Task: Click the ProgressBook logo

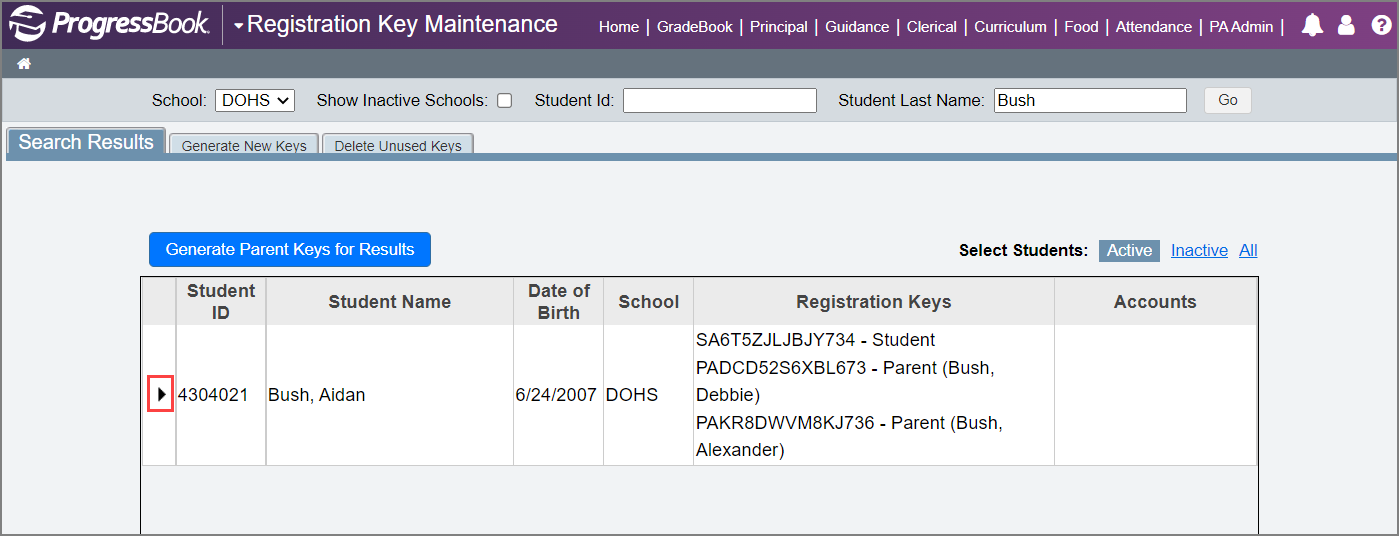Action: 110,24
